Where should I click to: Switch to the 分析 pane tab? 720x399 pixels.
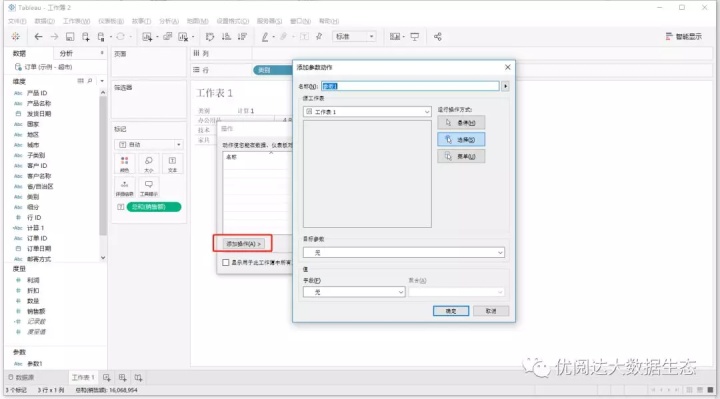tap(67, 54)
